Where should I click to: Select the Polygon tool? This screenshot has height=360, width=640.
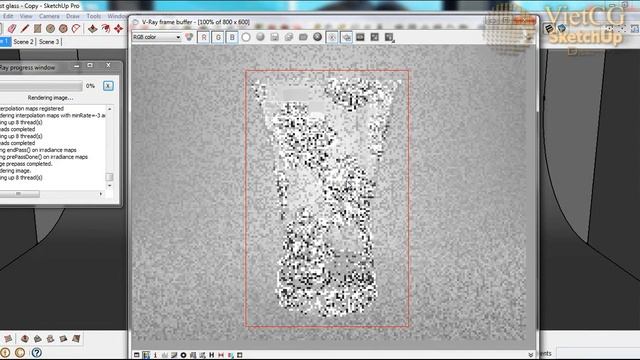click(63, 29)
